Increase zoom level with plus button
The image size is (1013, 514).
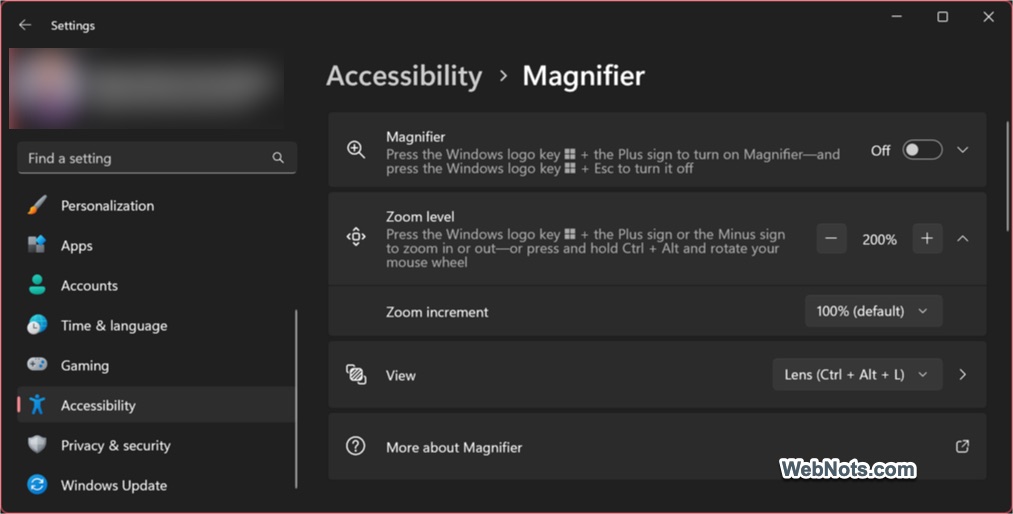(x=927, y=239)
